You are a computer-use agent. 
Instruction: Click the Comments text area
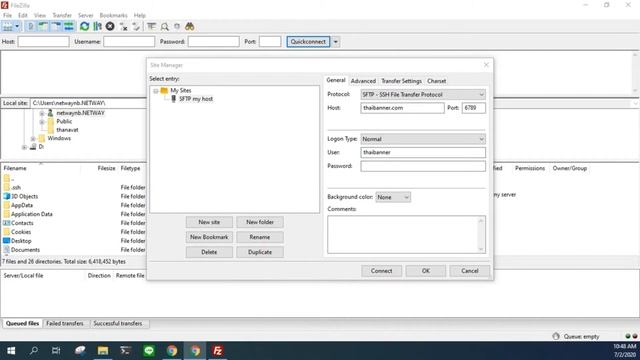tap(406, 234)
